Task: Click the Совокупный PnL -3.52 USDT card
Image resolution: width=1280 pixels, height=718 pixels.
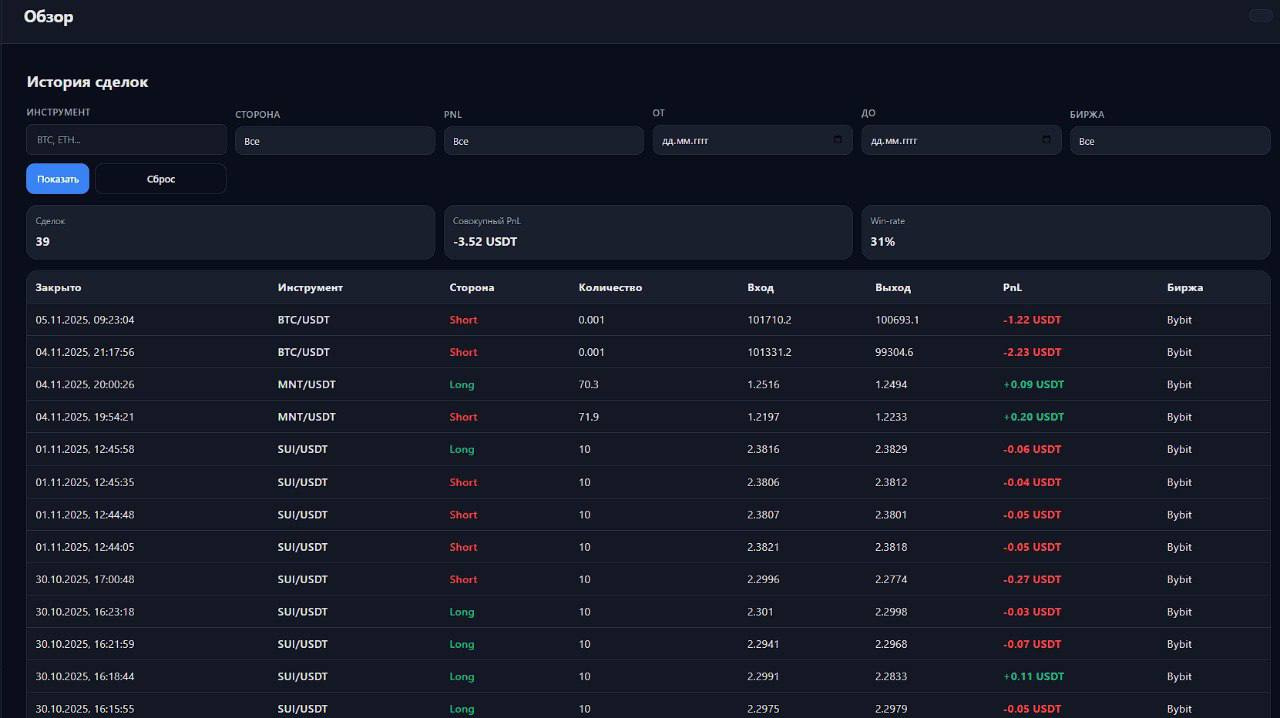Action: 648,232
